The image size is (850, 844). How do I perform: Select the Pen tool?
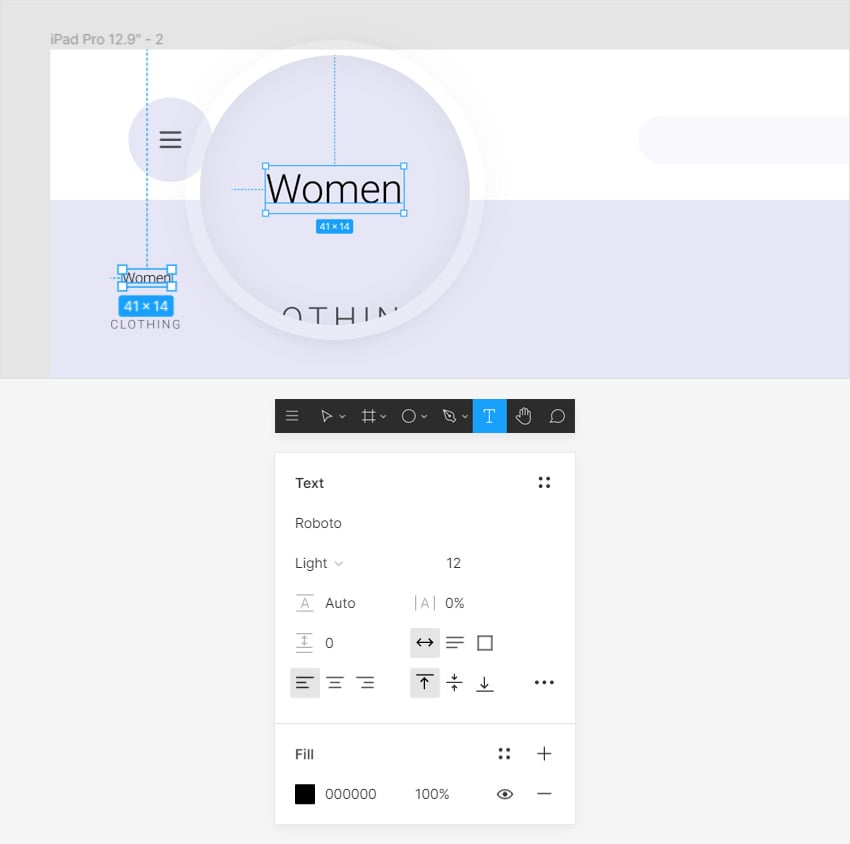point(449,416)
